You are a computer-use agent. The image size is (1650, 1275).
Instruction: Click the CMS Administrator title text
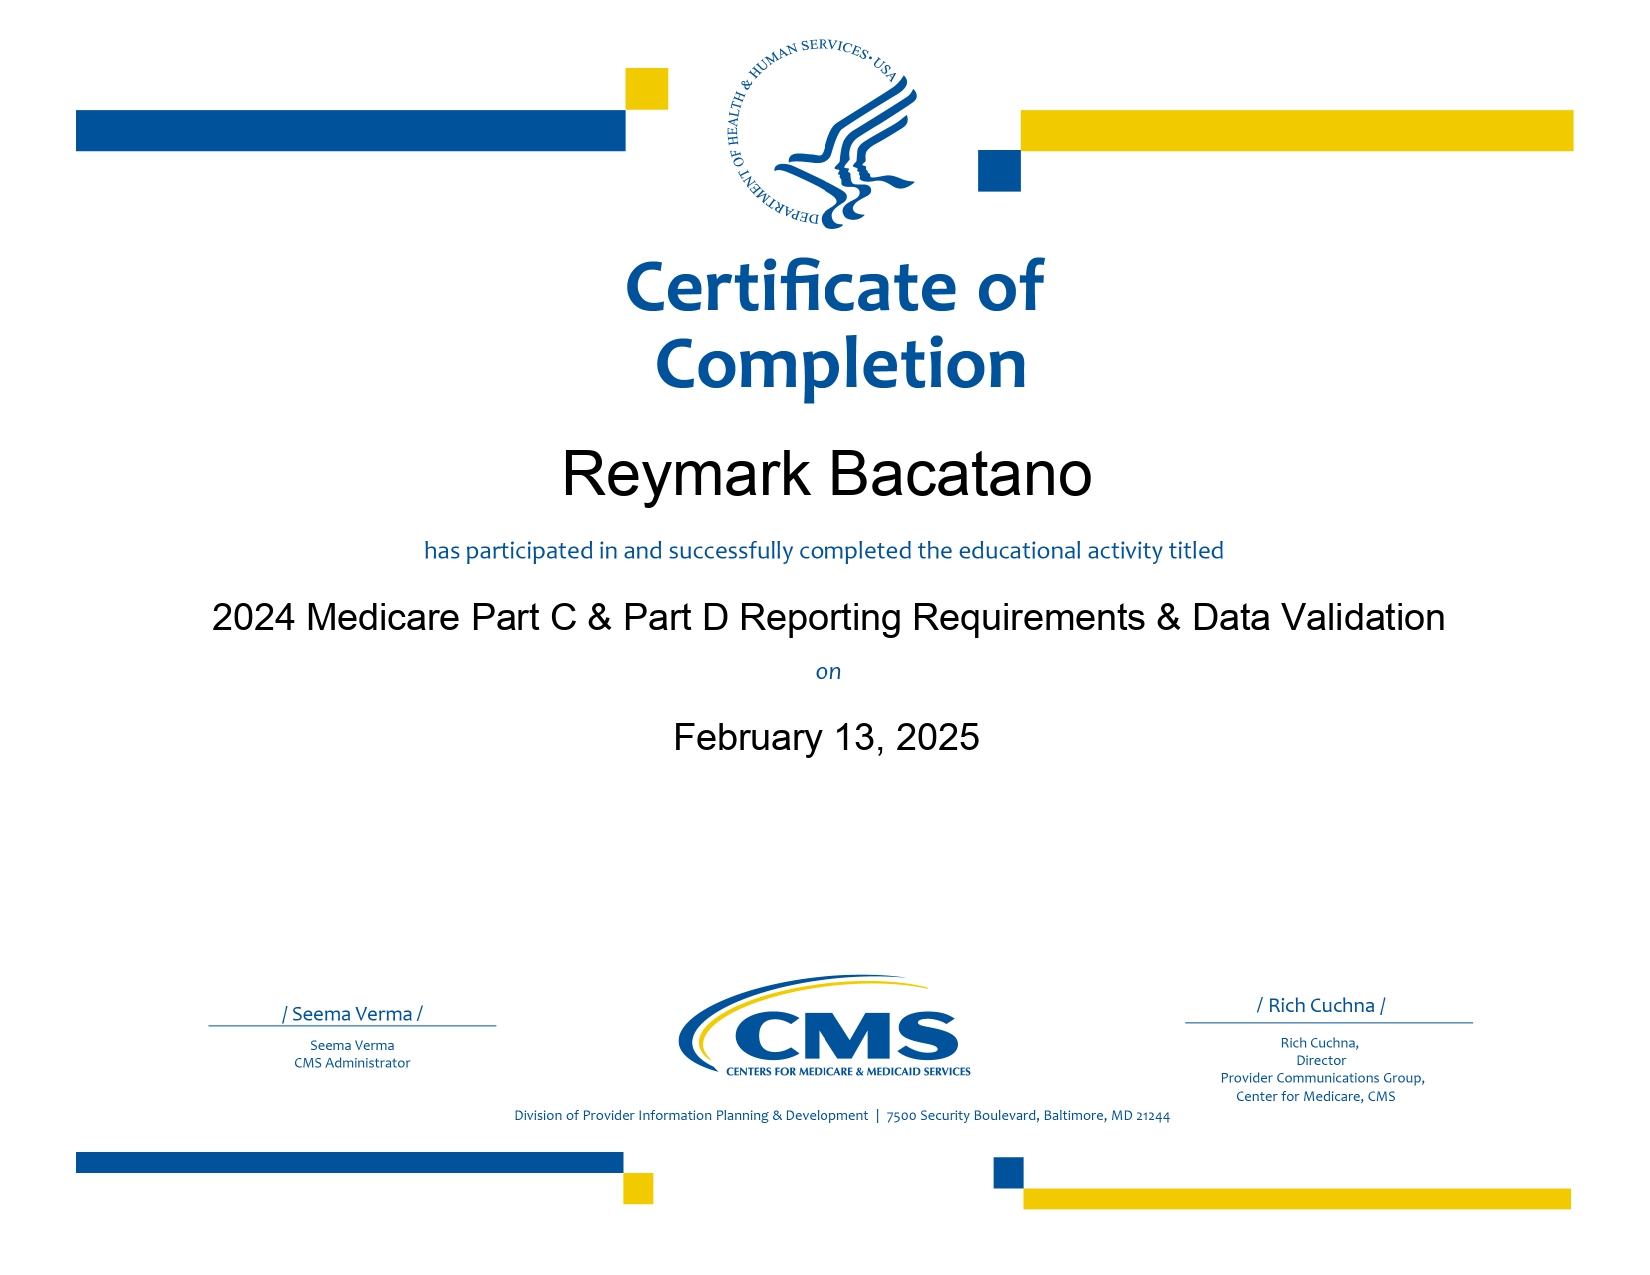[x=352, y=1063]
